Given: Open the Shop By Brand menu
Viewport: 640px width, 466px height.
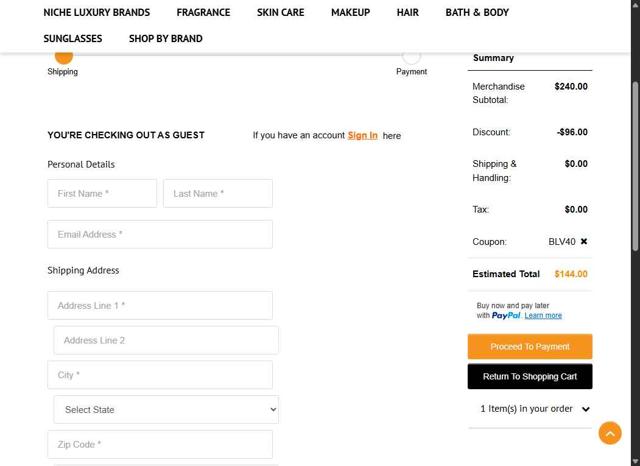Looking at the screenshot, I should [166, 39].
